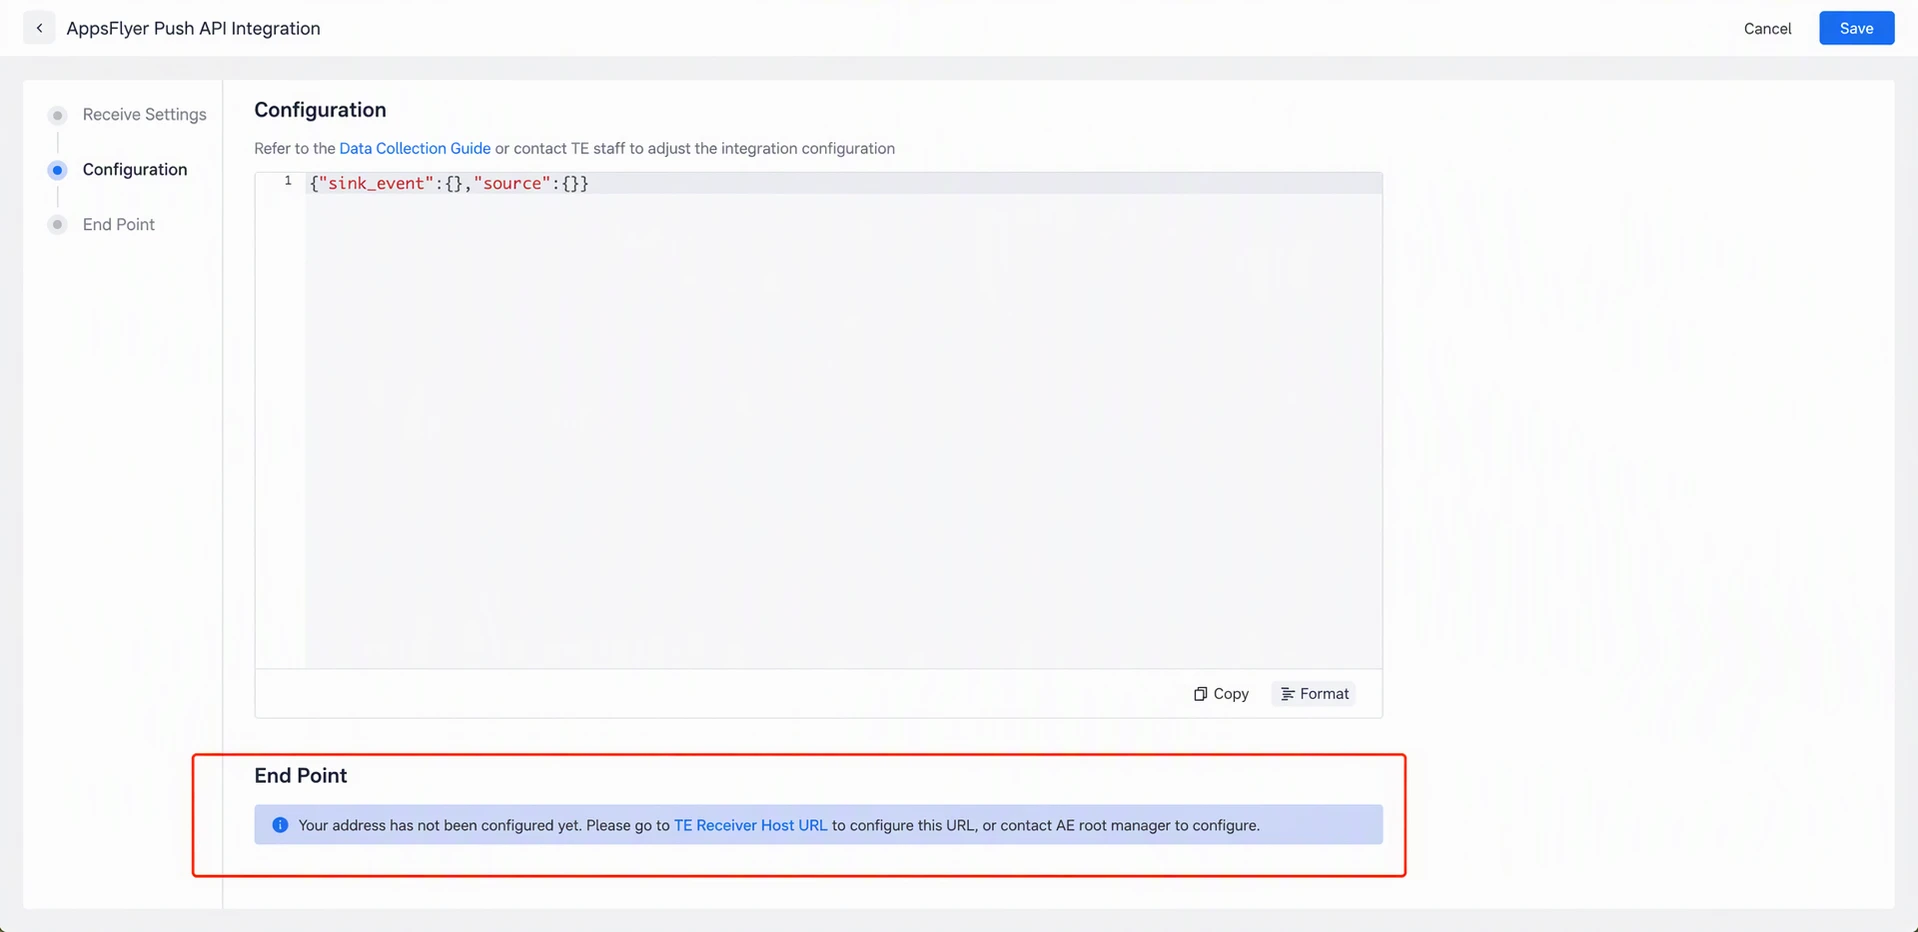Image resolution: width=1918 pixels, height=932 pixels.
Task: Click the sink_event key in JSON
Action: coord(375,184)
